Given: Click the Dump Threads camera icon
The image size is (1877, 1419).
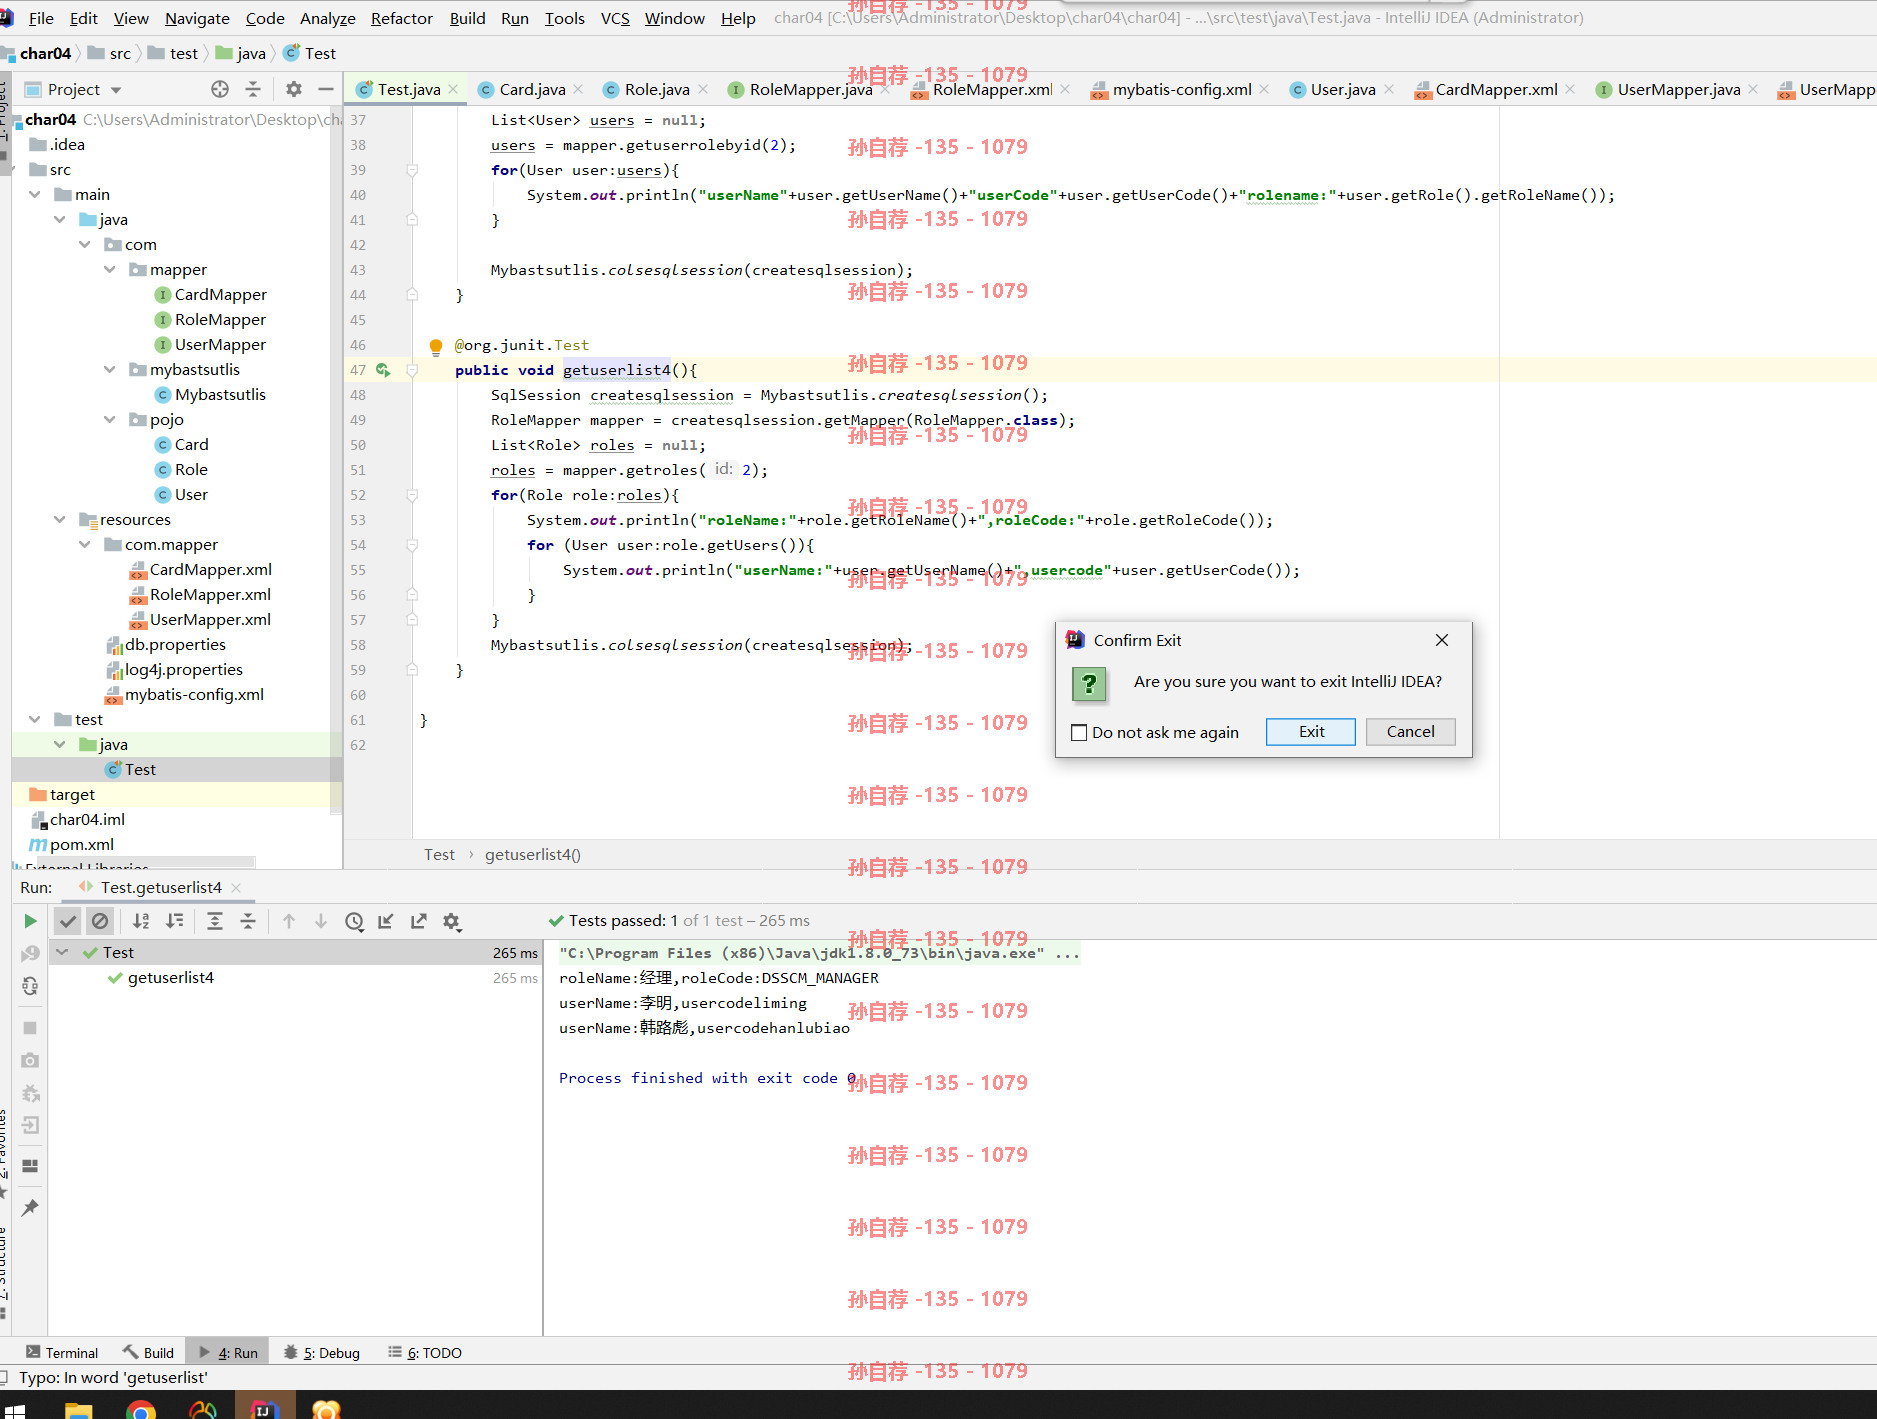Looking at the screenshot, I should point(30,1060).
